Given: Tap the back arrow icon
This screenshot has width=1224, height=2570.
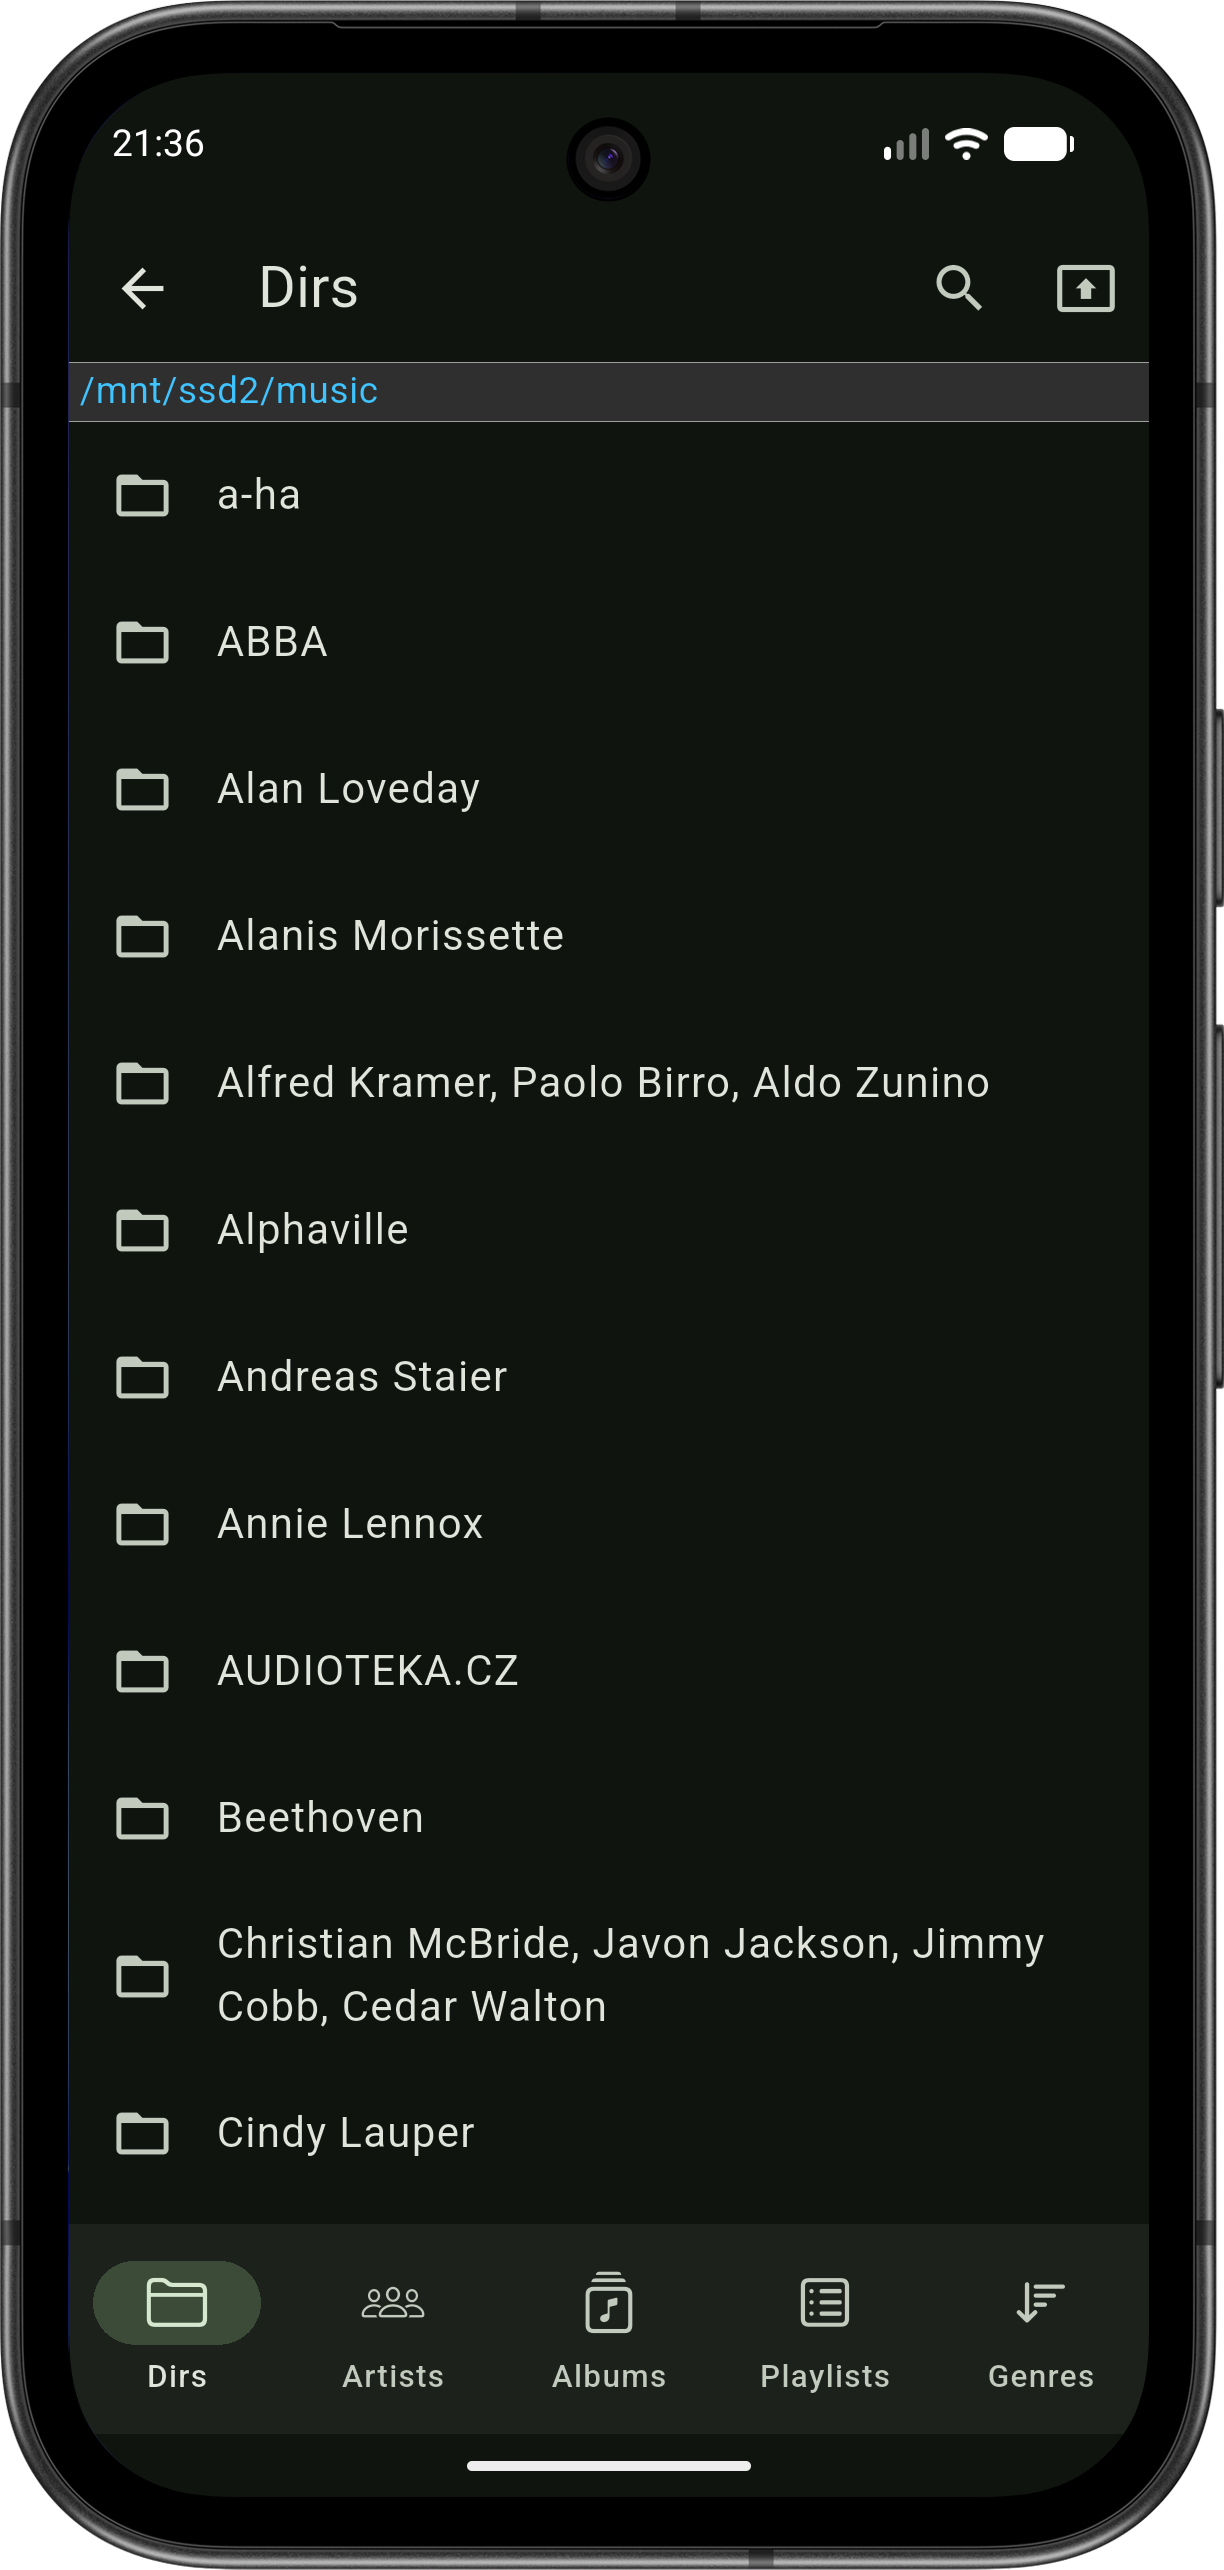Looking at the screenshot, I should pyautogui.click(x=142, y=289).
